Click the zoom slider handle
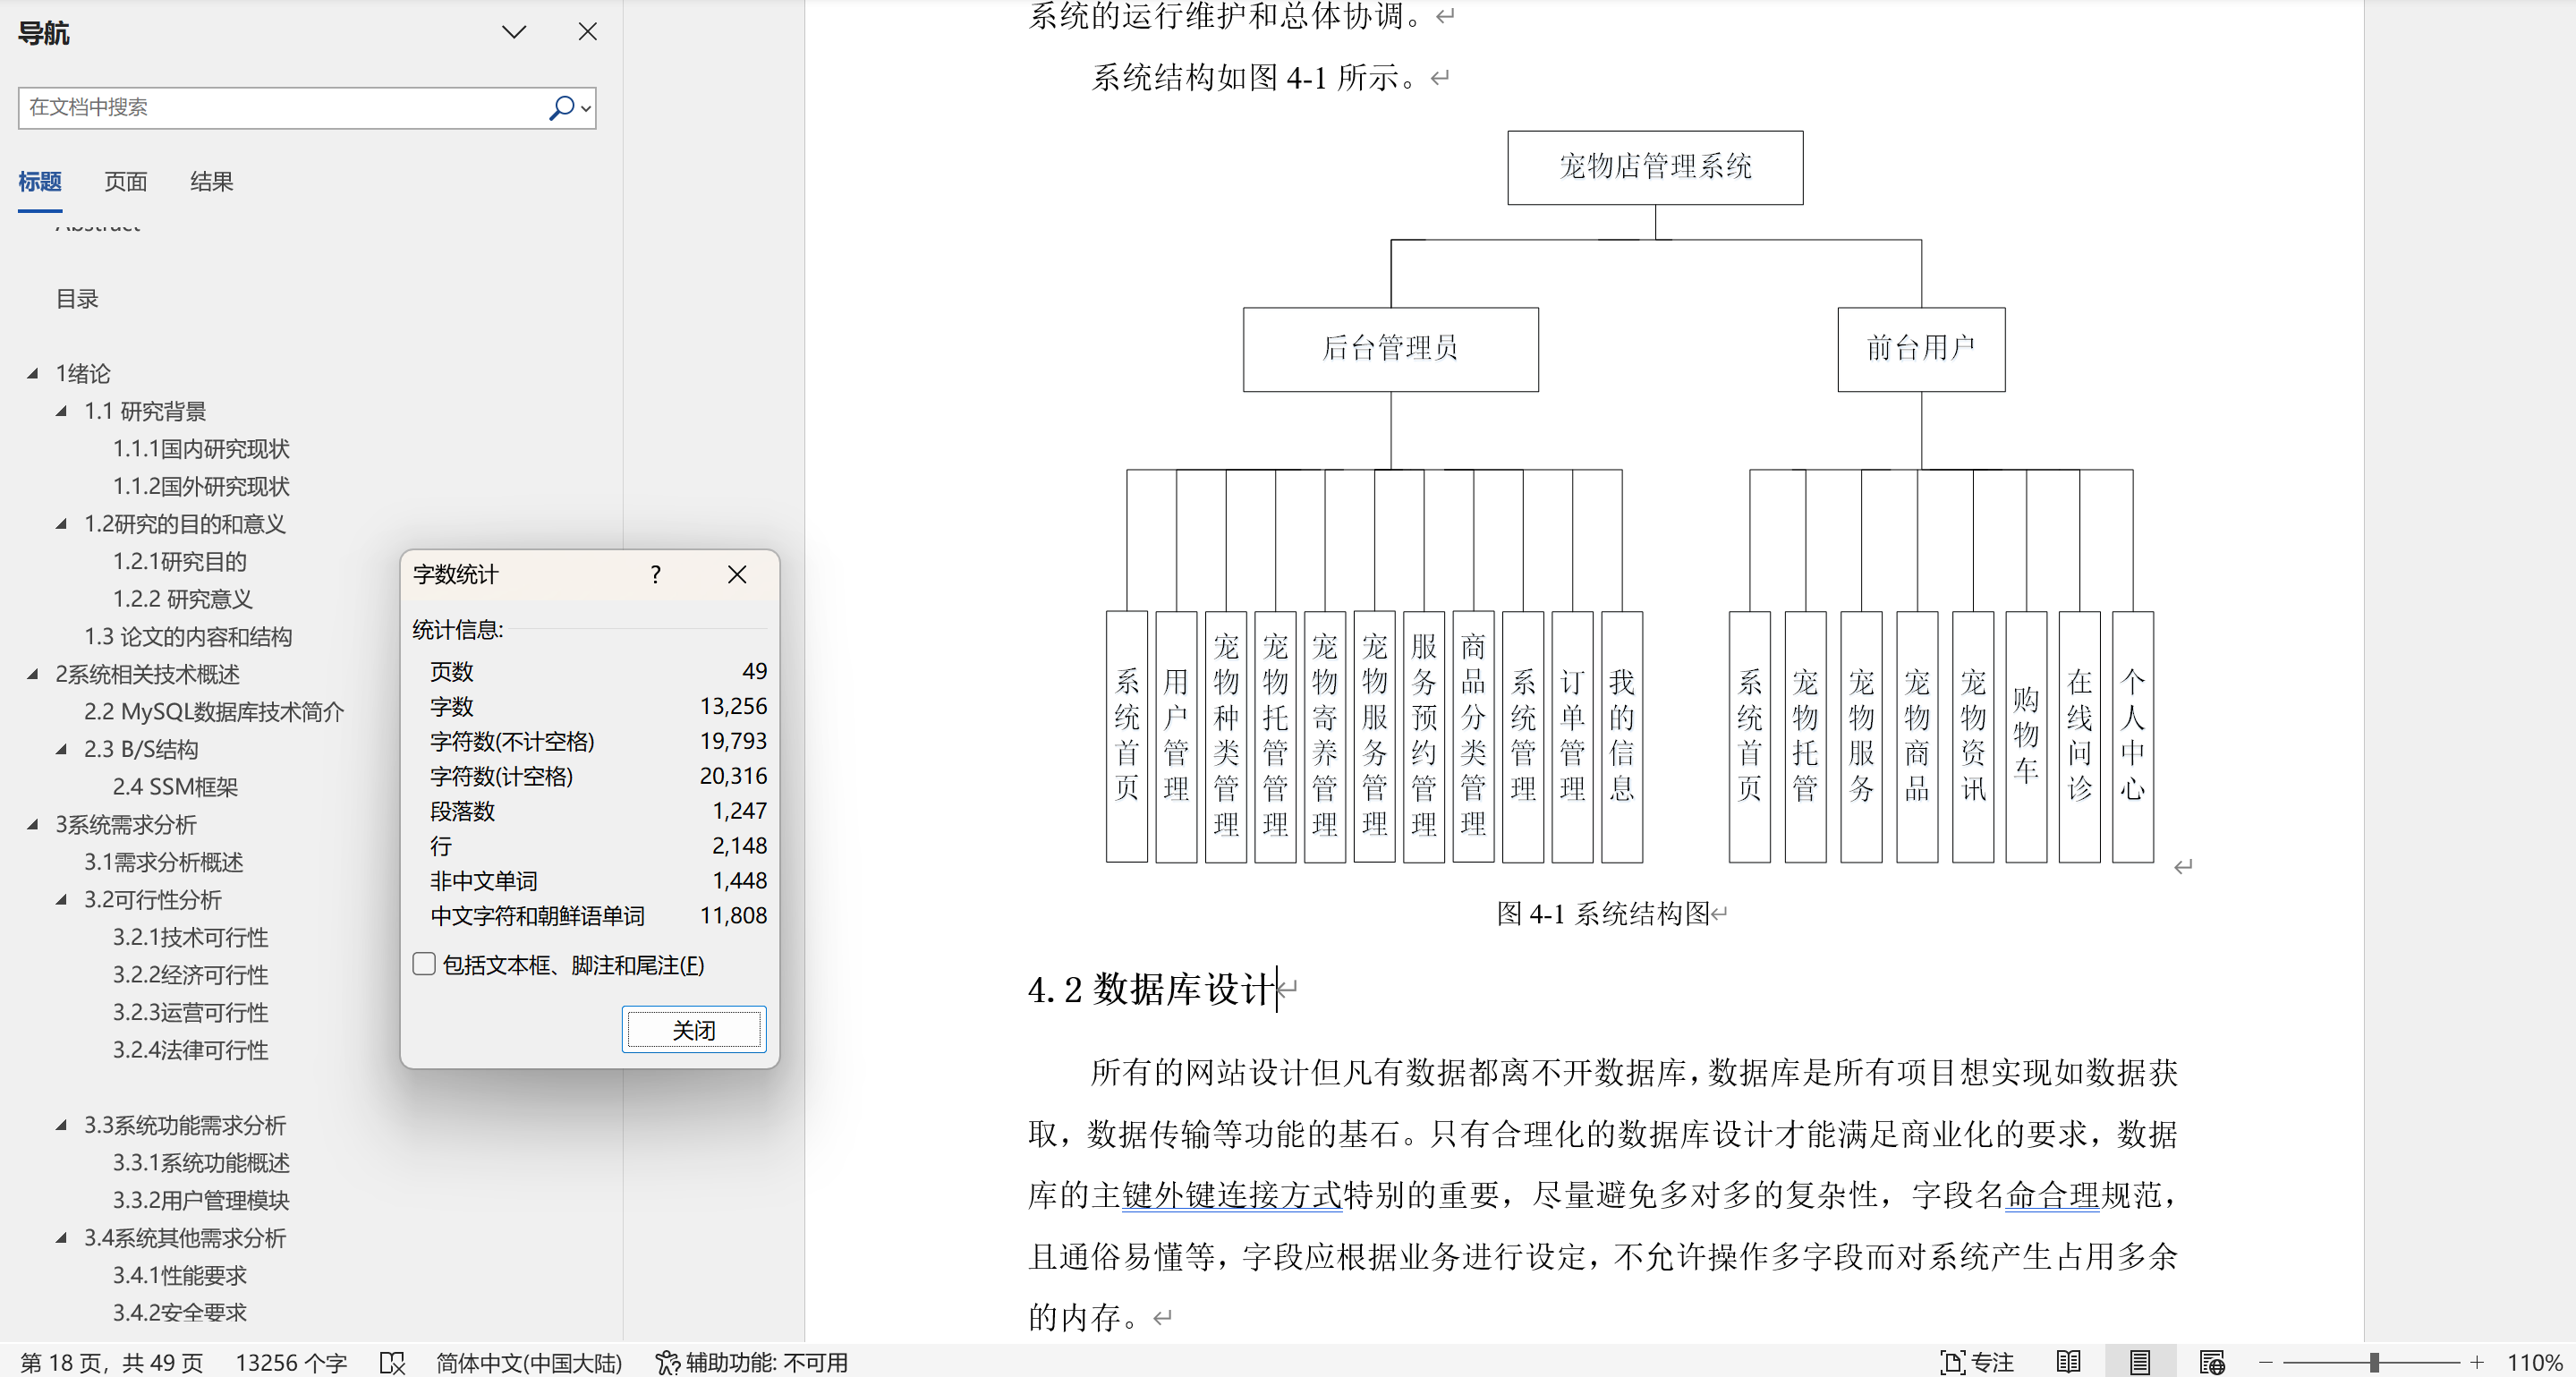 (x=2374, y=1362)
